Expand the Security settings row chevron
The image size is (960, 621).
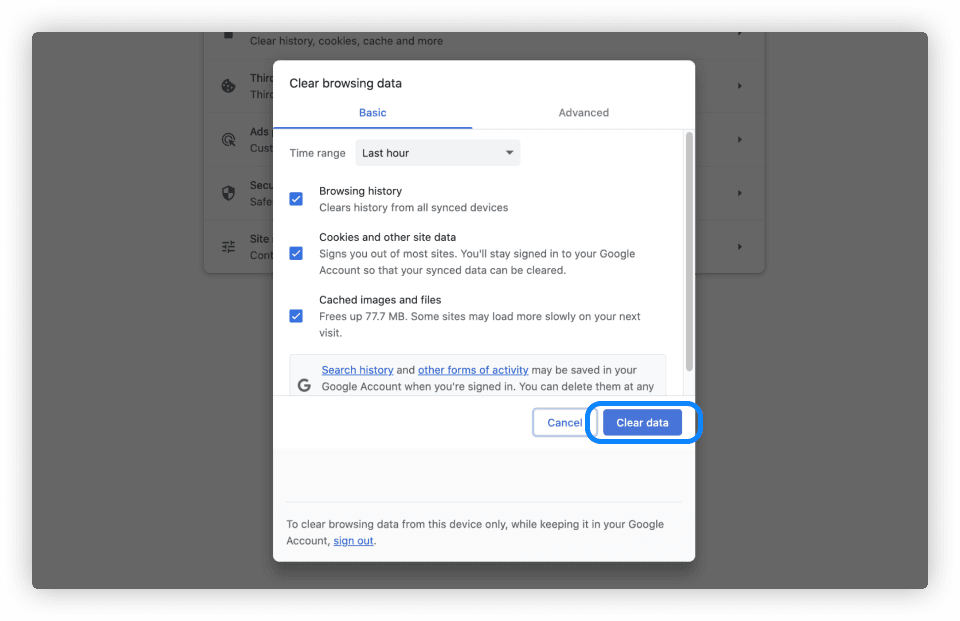(739, 192)
